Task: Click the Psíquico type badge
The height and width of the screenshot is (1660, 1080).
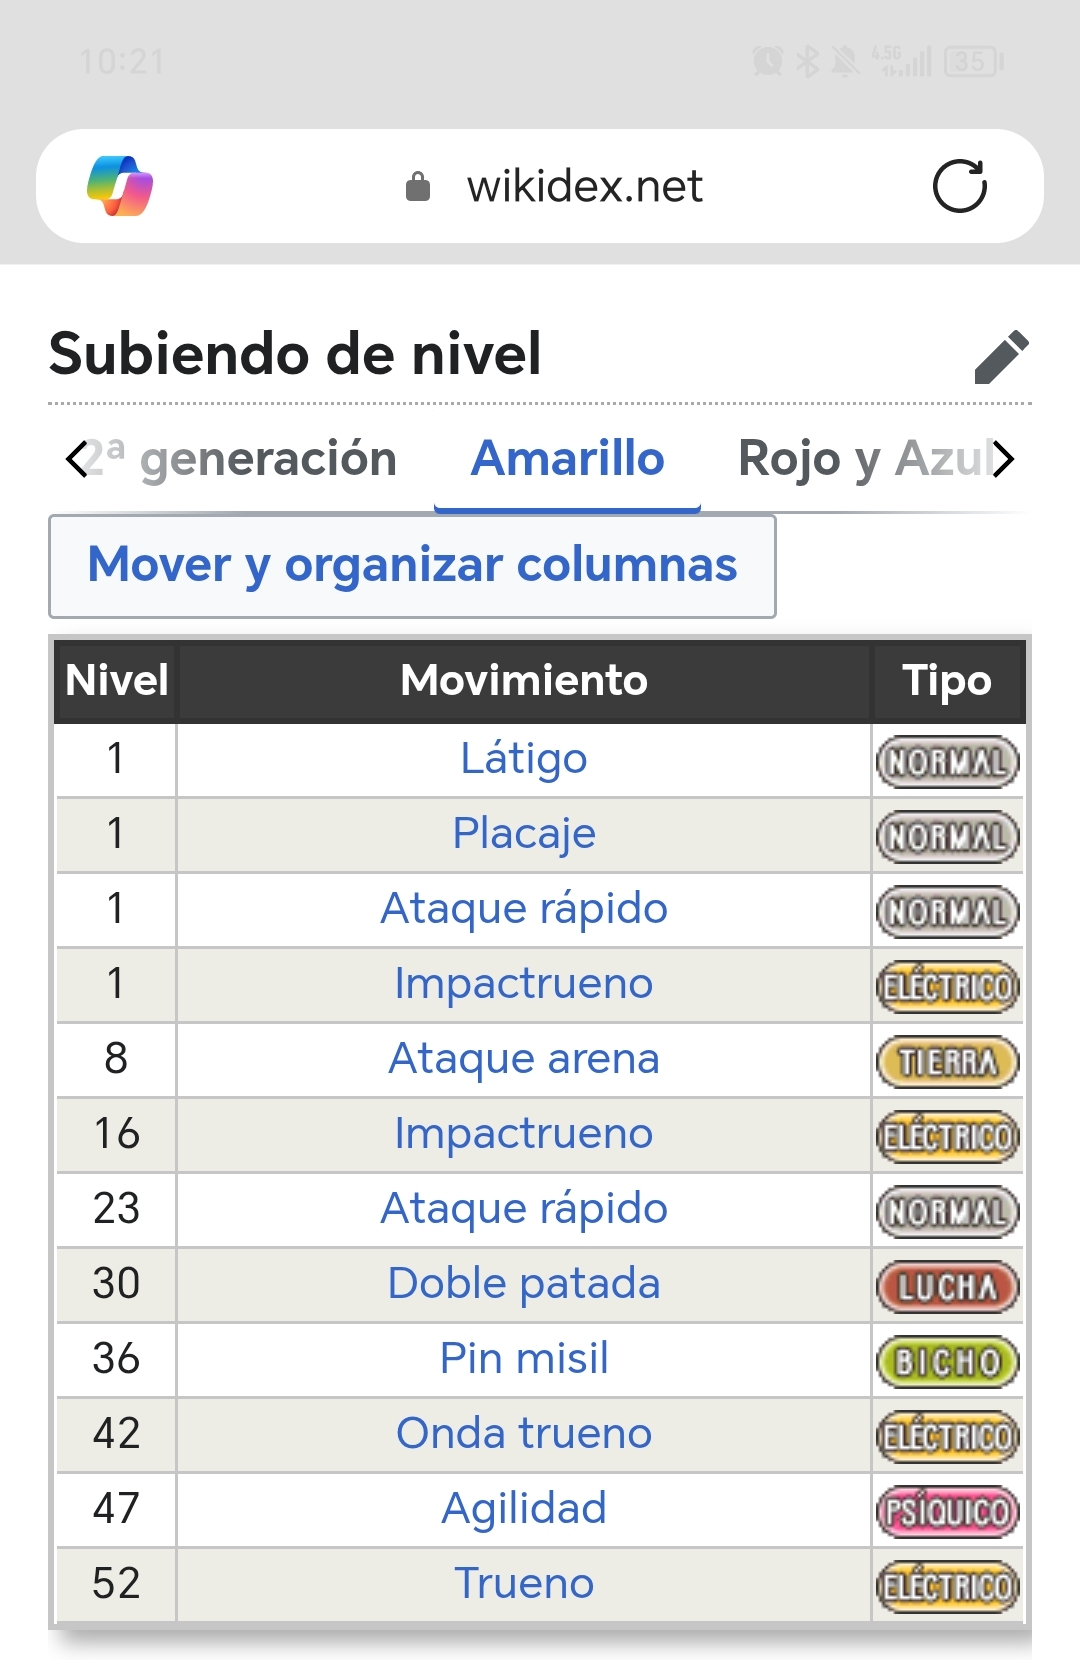Action: (947, 1511)
